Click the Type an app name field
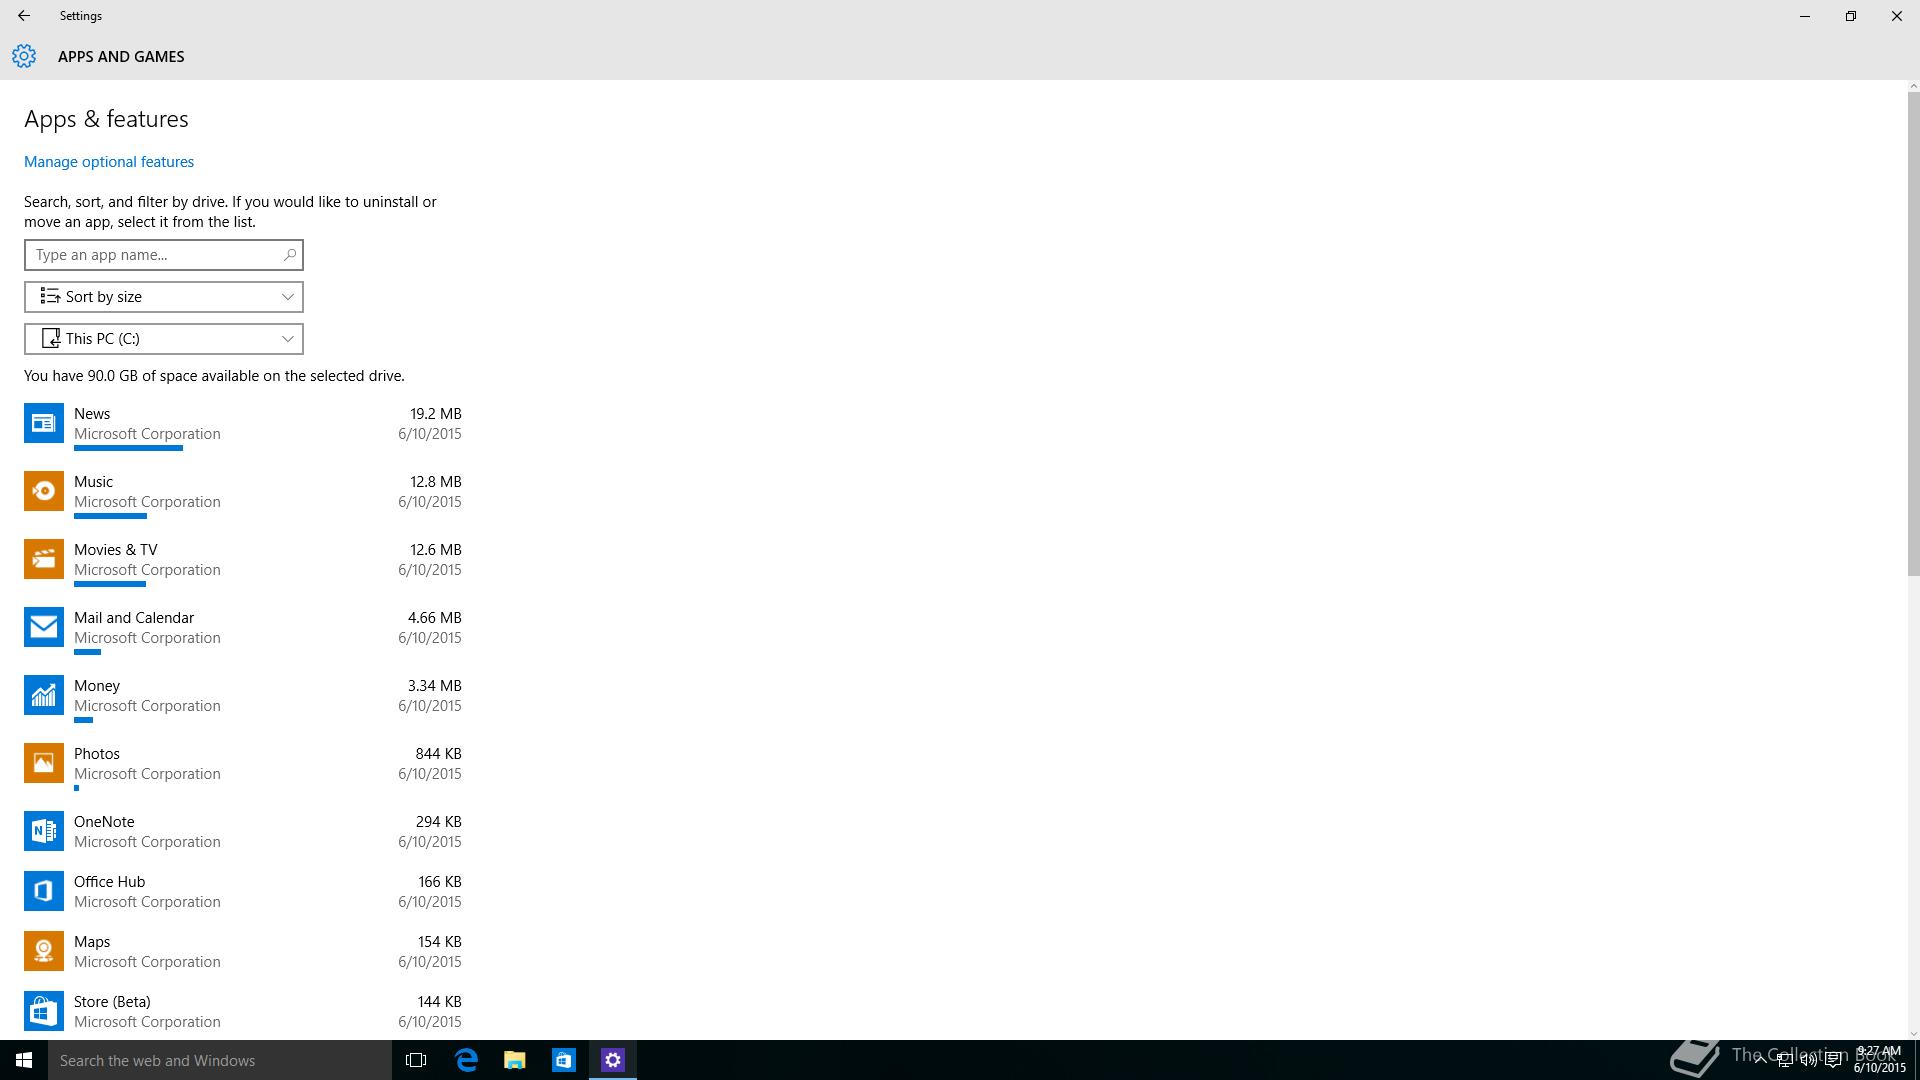 [164, 255]
